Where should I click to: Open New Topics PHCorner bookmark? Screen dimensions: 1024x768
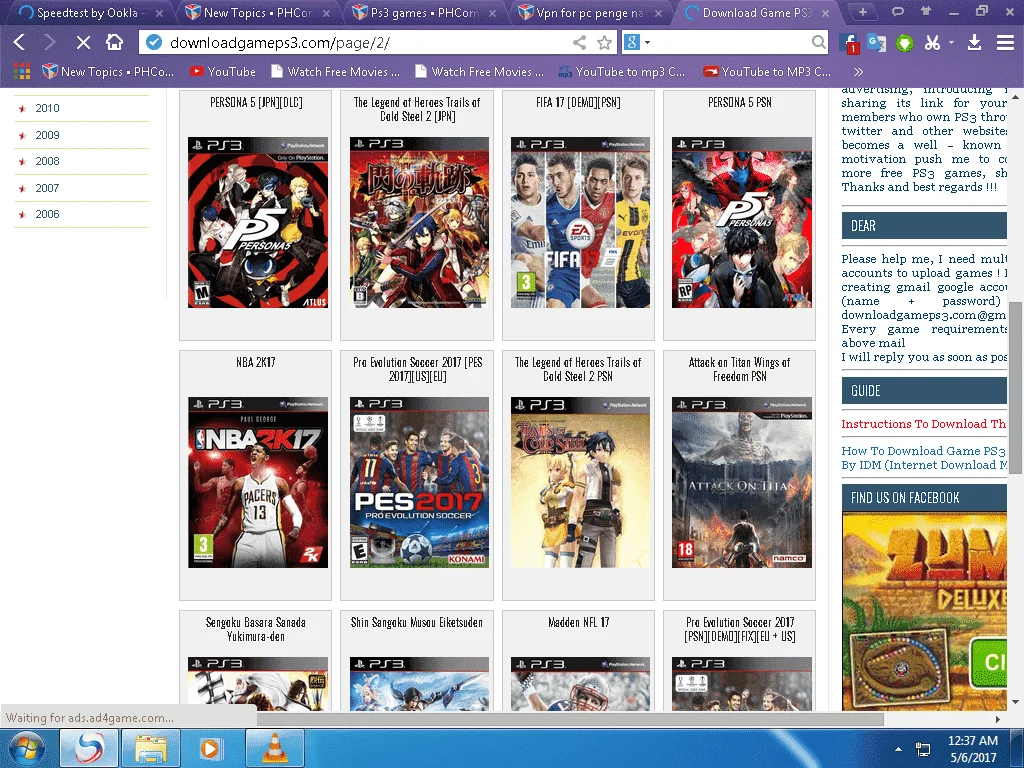point(108,72)
